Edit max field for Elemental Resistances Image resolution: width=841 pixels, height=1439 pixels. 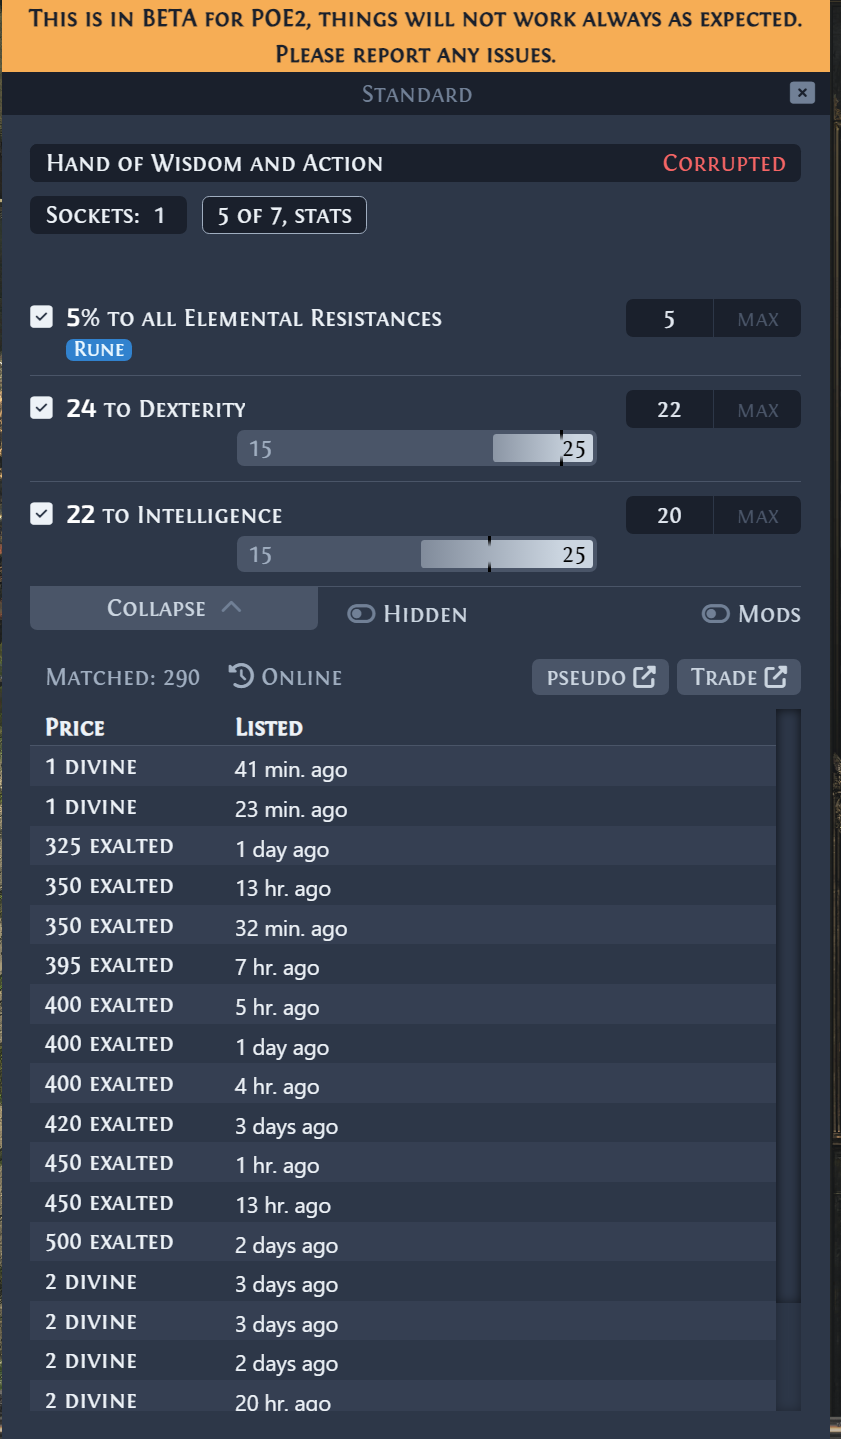[x=757, y=319]
